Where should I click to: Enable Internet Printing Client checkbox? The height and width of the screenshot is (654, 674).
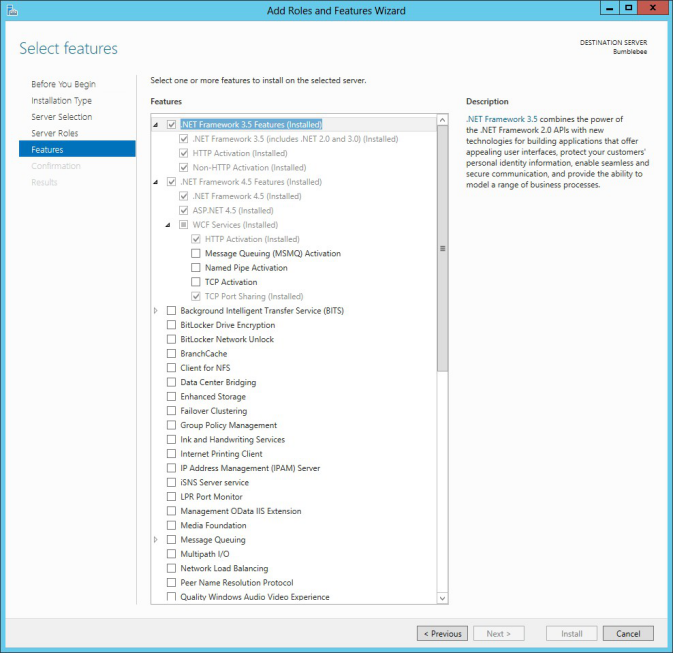(x=172, y=454)
